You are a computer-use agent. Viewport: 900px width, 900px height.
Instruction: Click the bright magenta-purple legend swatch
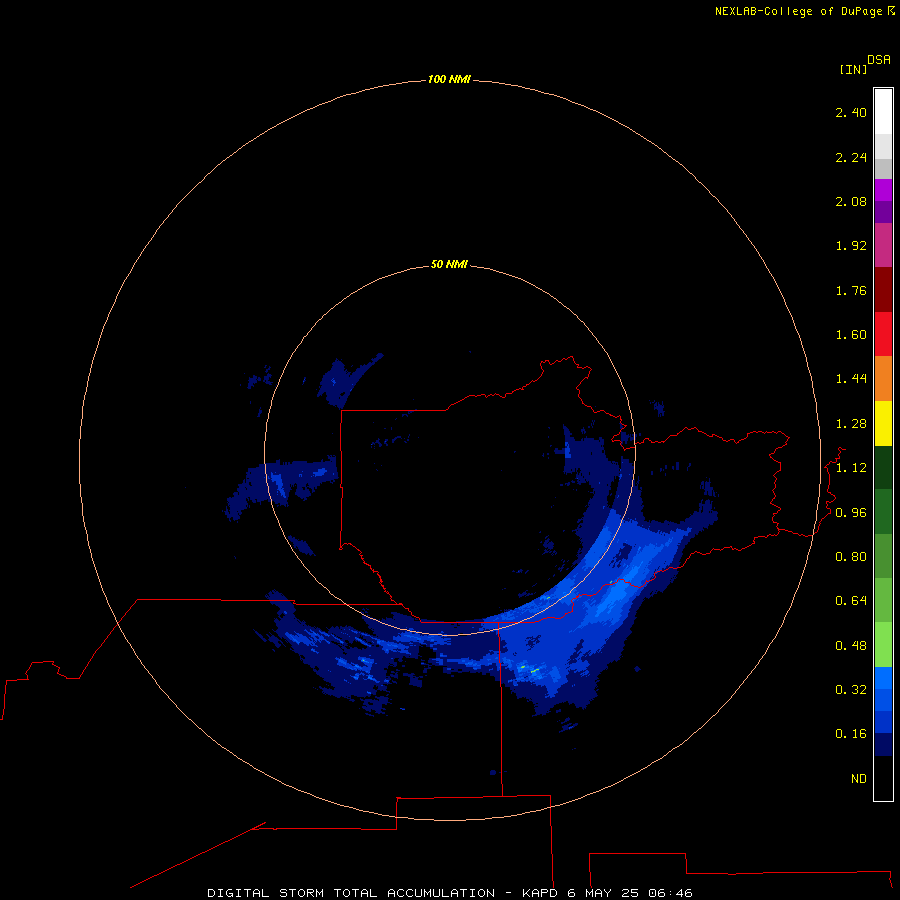(x=883, y=190)
